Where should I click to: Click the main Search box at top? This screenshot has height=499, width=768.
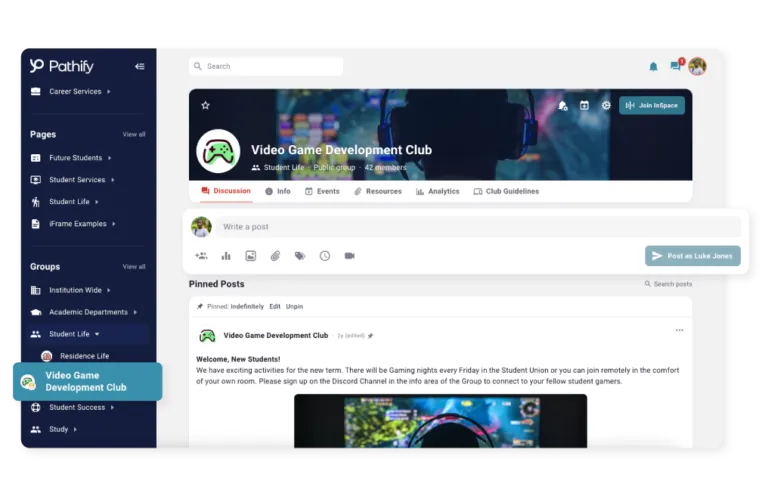tap(266, 66)
